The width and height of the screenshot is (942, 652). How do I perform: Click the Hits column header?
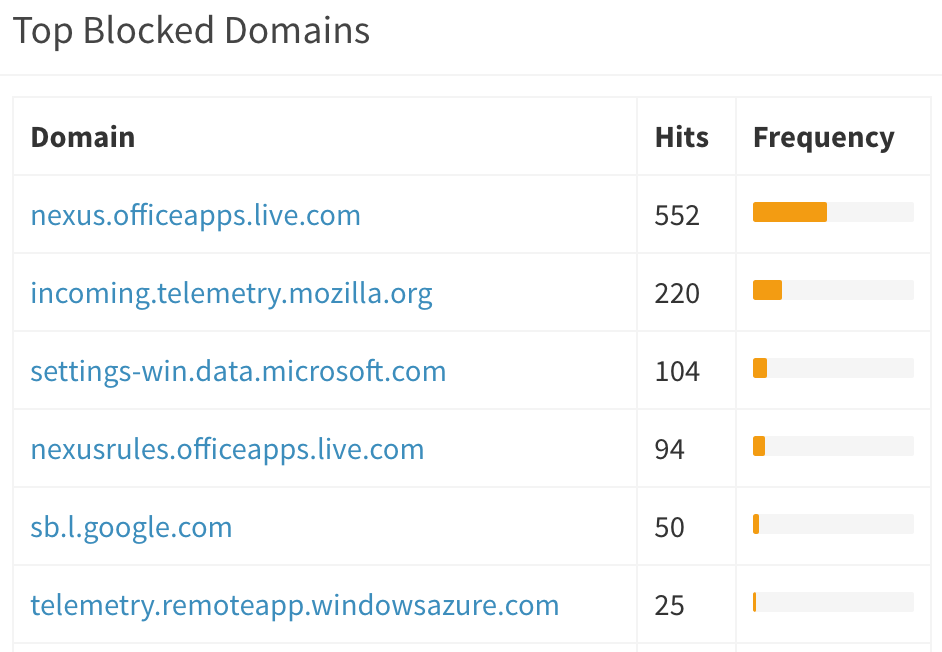[x=681, y=137]
